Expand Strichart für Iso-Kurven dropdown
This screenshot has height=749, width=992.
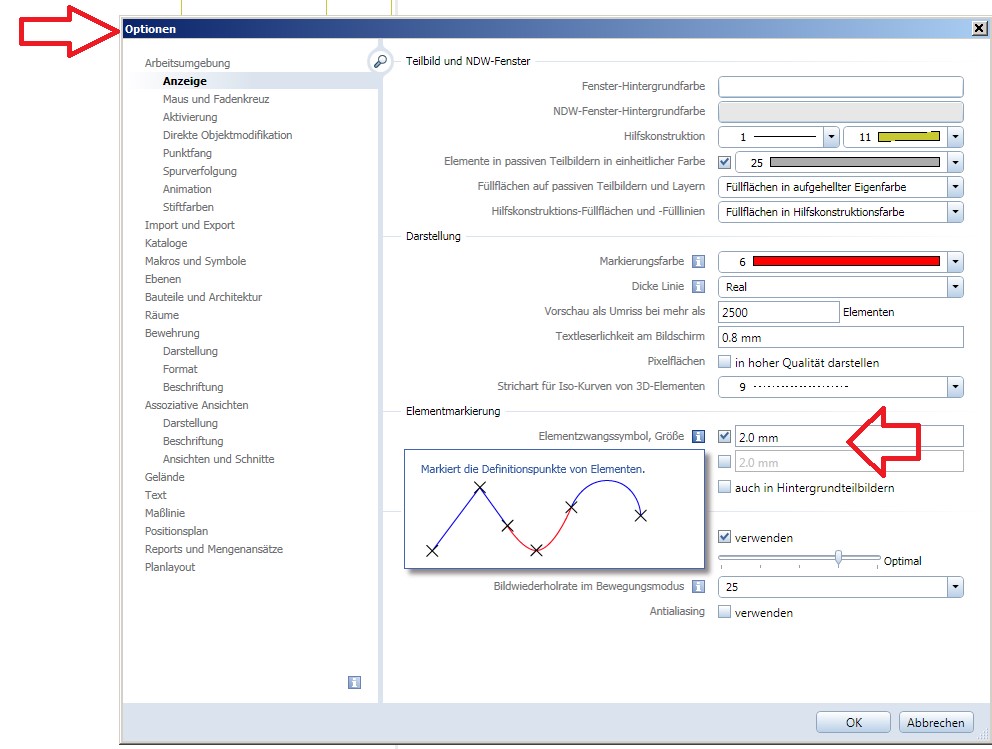point(955,387)
